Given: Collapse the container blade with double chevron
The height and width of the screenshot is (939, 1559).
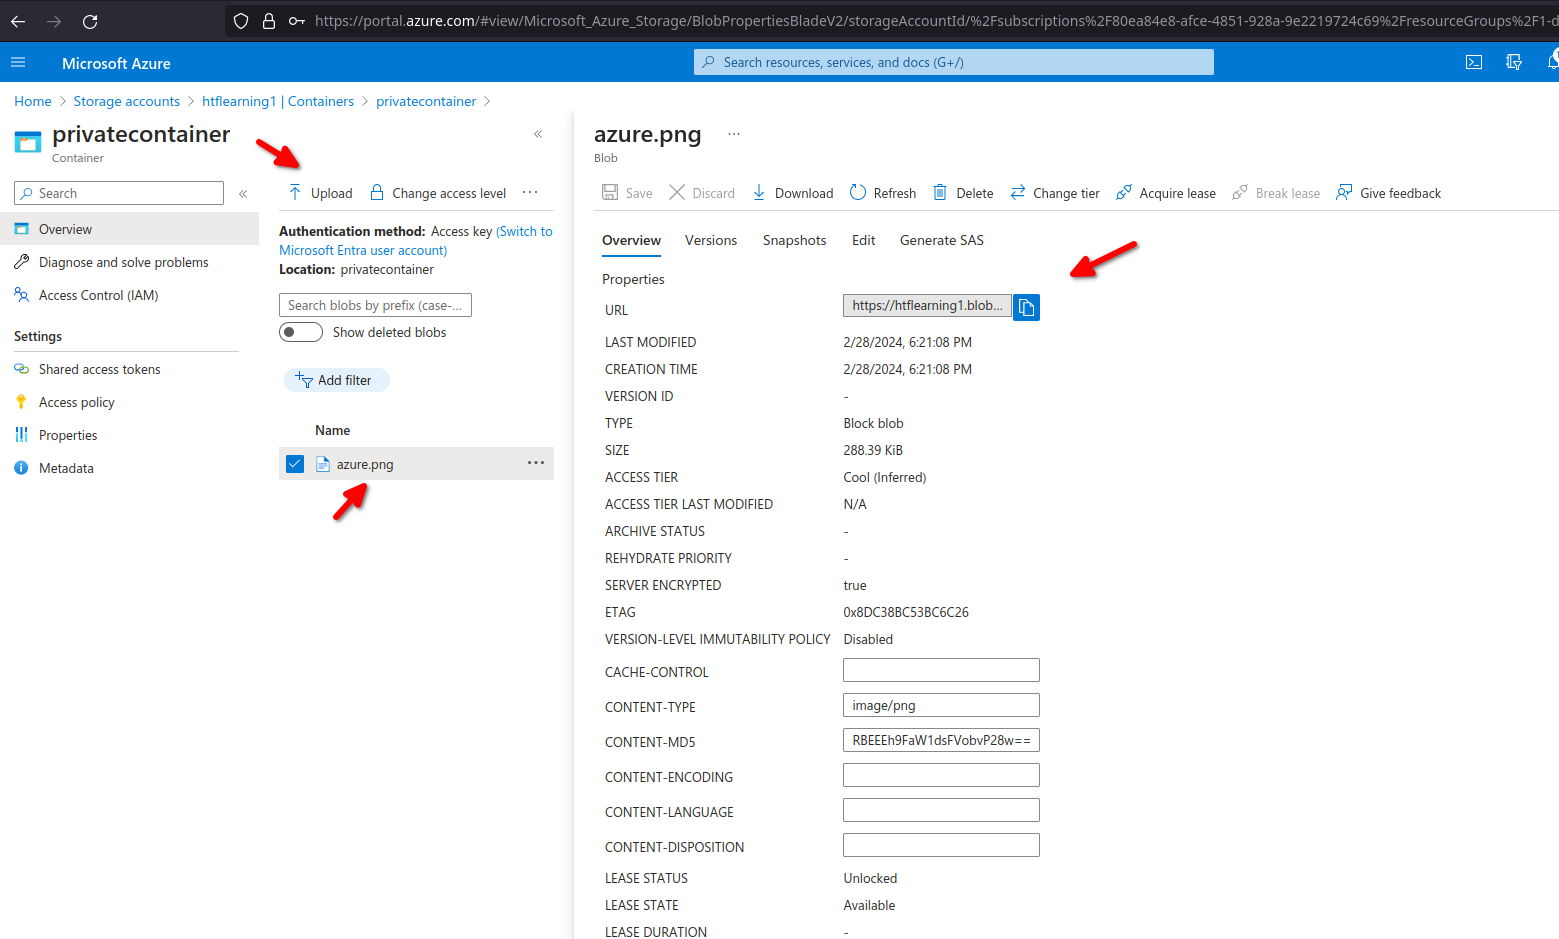Looking at the screenshot, I should [x=538, y=134].
